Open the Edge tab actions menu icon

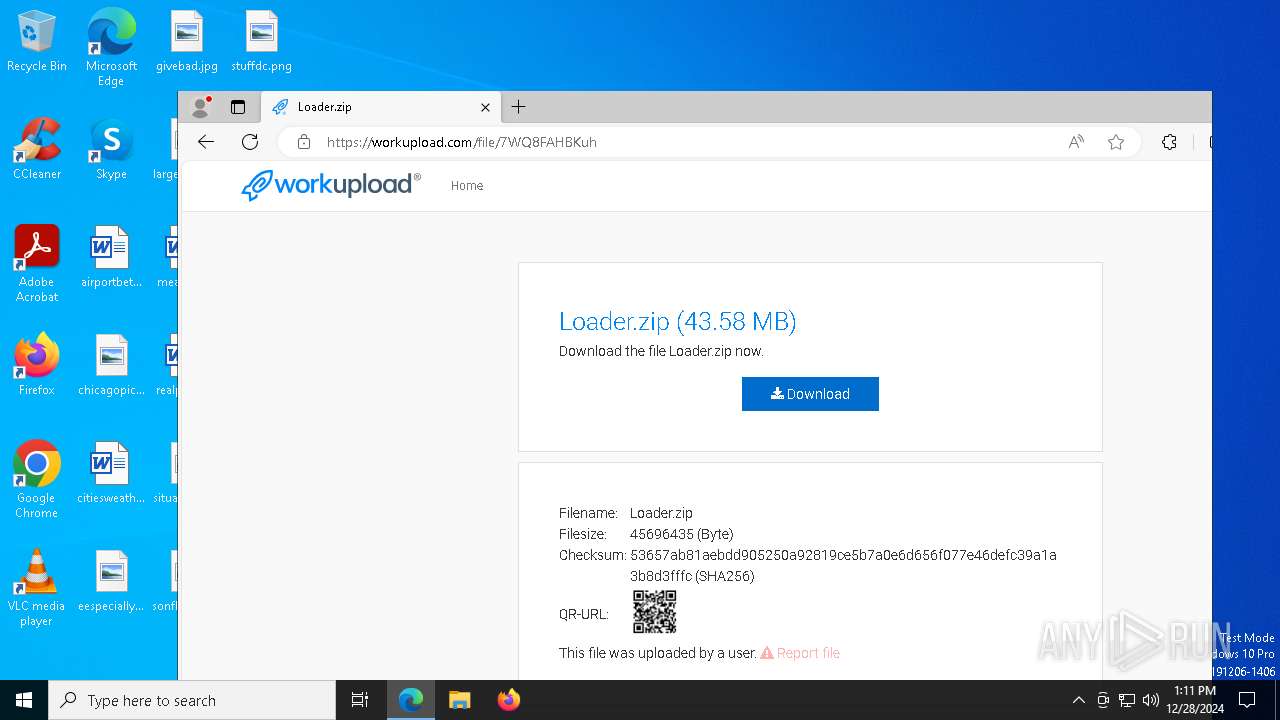pyautogui.click(x=238, y=106)
